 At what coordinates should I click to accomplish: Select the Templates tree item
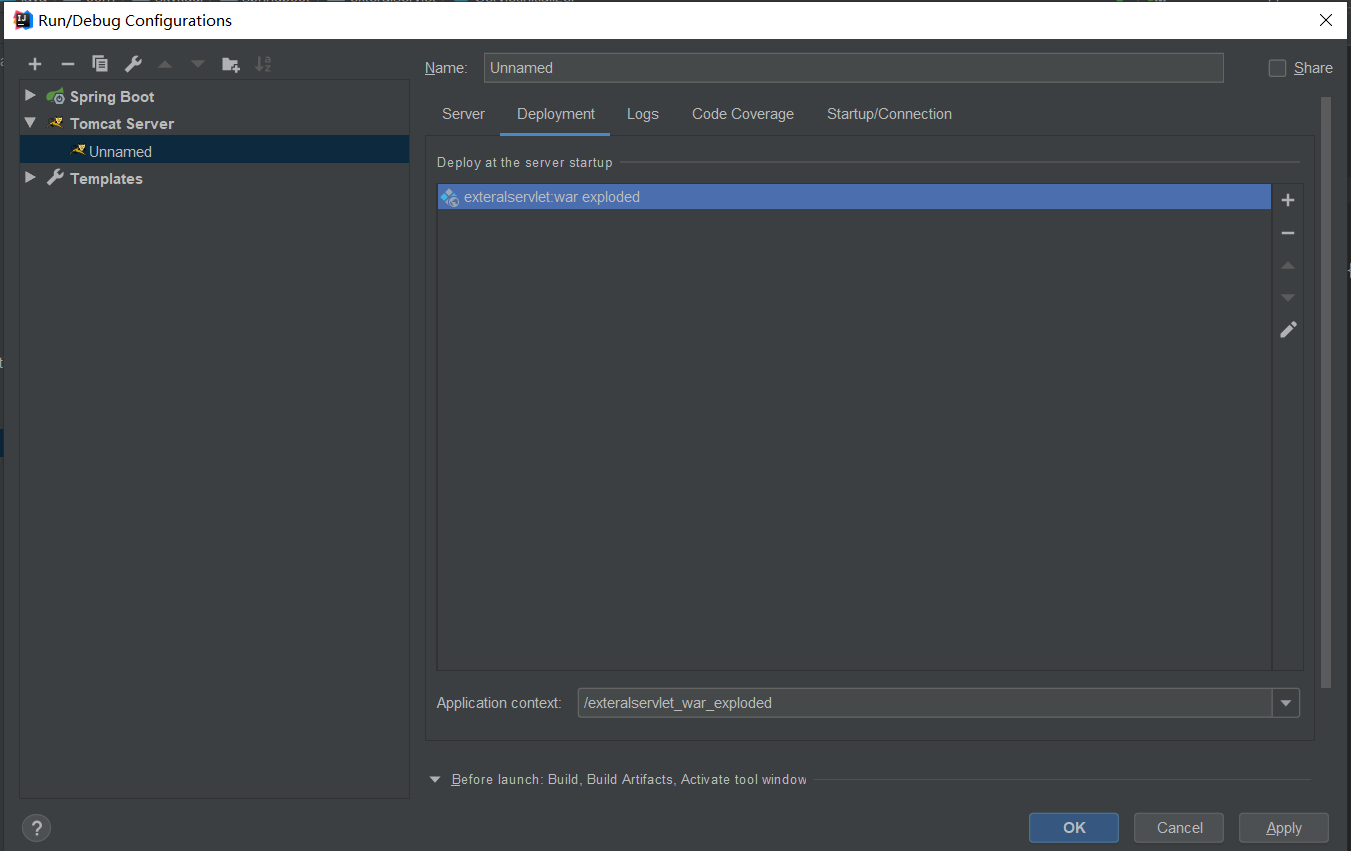(106, 179)
